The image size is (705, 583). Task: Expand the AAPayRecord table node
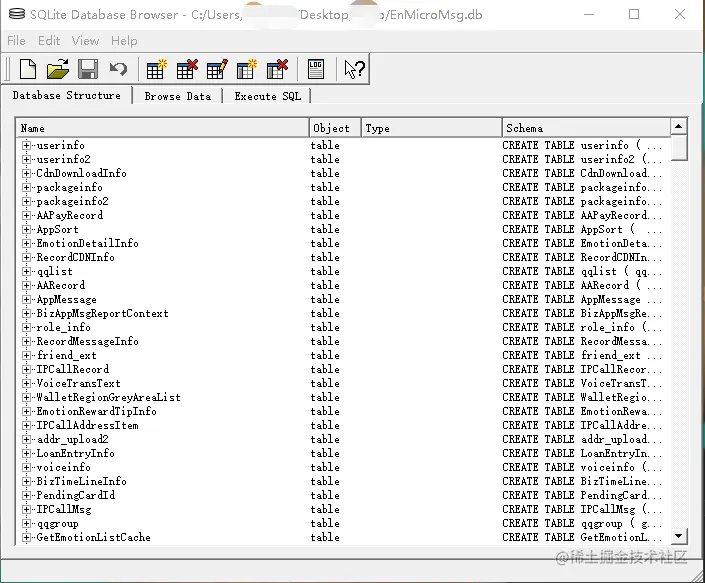click(26, 215)
